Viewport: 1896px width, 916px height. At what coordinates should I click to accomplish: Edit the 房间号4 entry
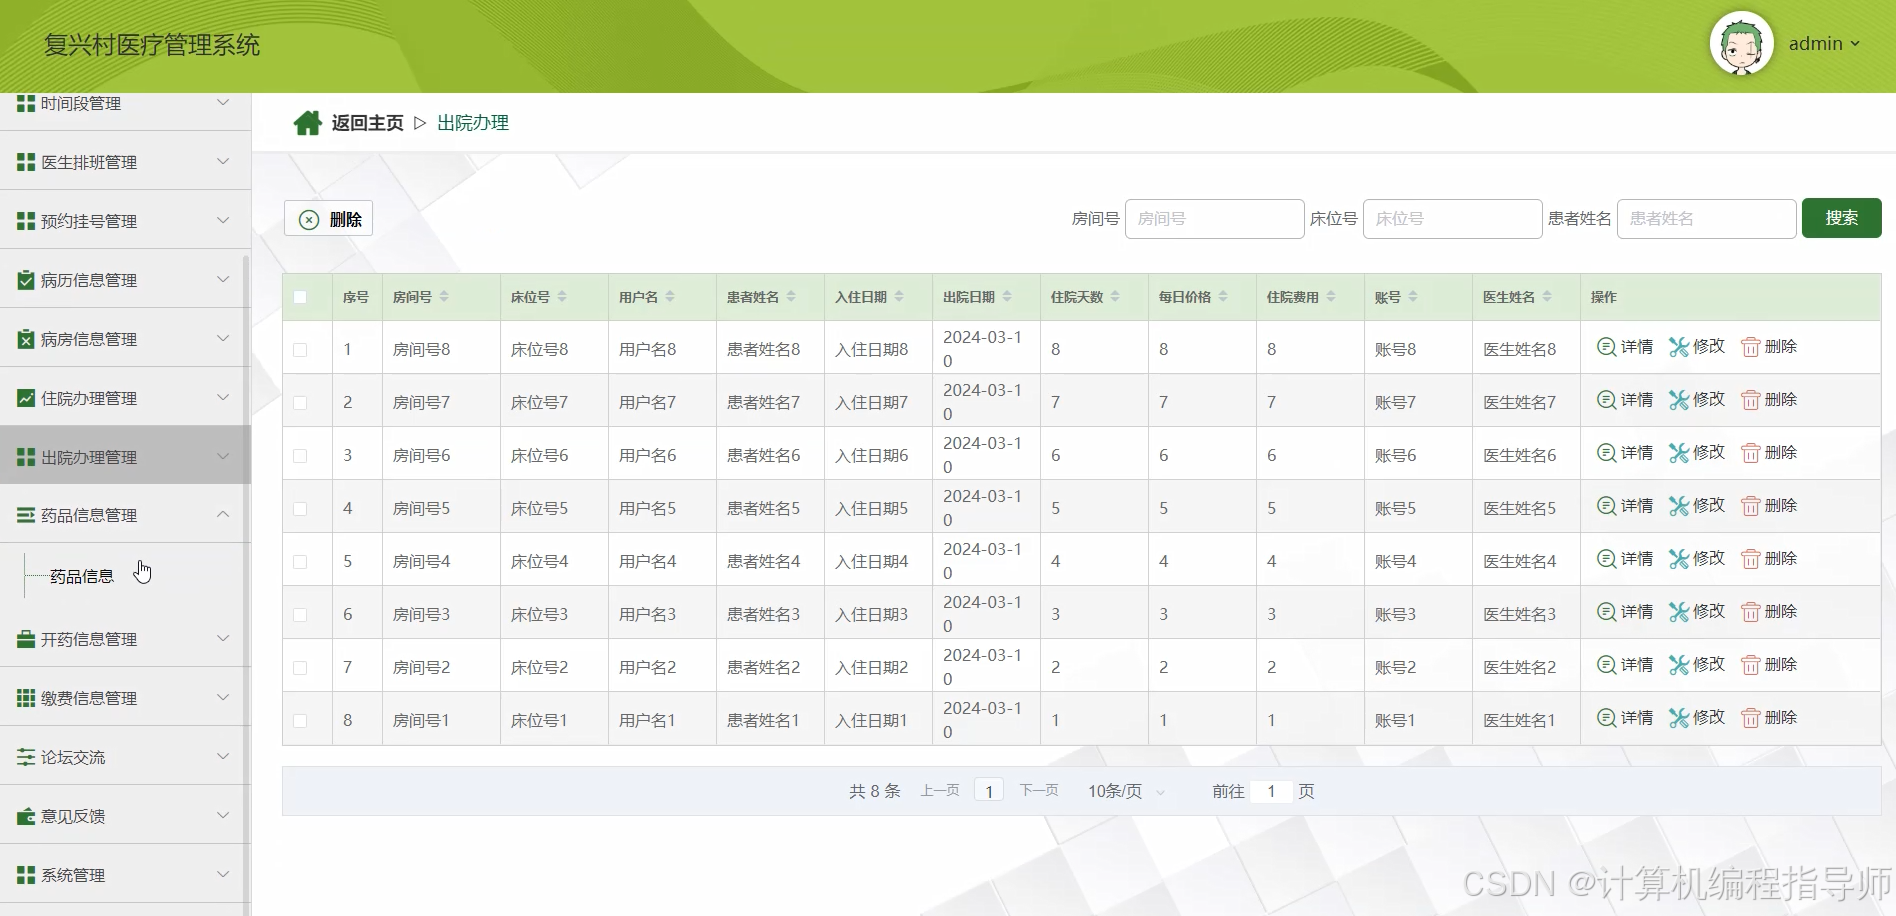1697,559
